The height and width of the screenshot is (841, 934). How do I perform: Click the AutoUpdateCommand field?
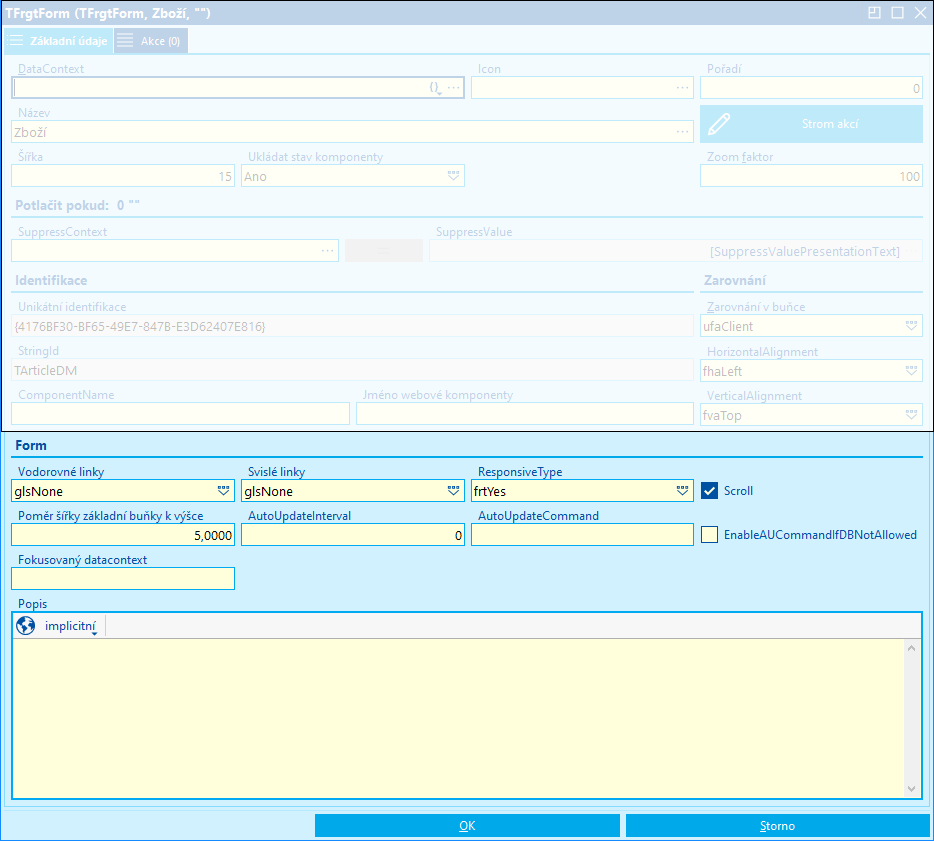click(x=582, y=535)
